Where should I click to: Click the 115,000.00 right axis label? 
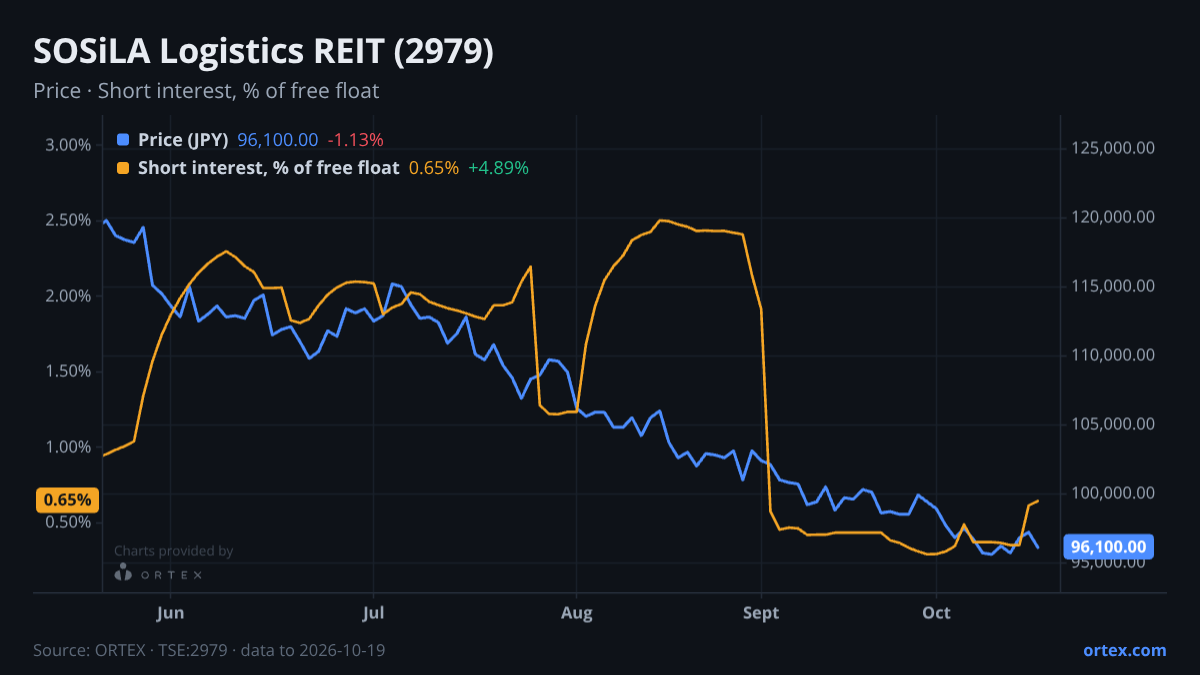(1112, 286)
